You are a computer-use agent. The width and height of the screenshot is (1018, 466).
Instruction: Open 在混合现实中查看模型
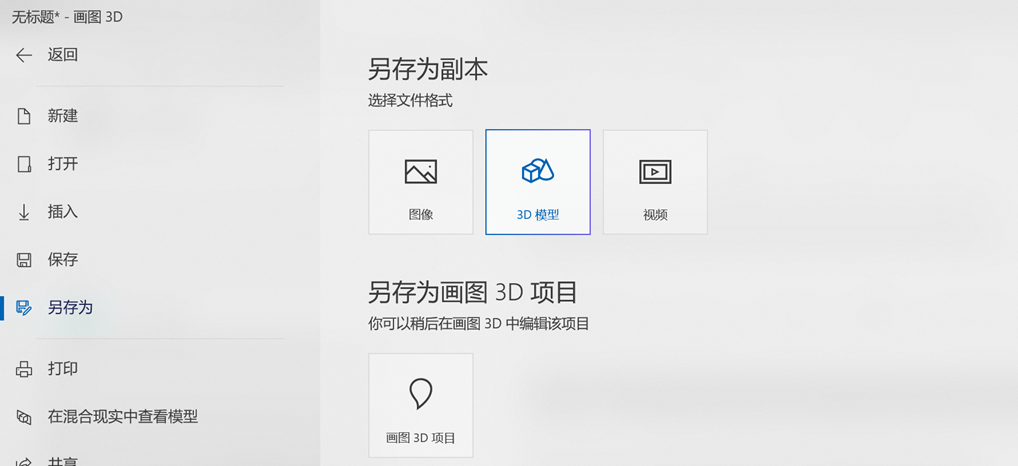(123, 417)
